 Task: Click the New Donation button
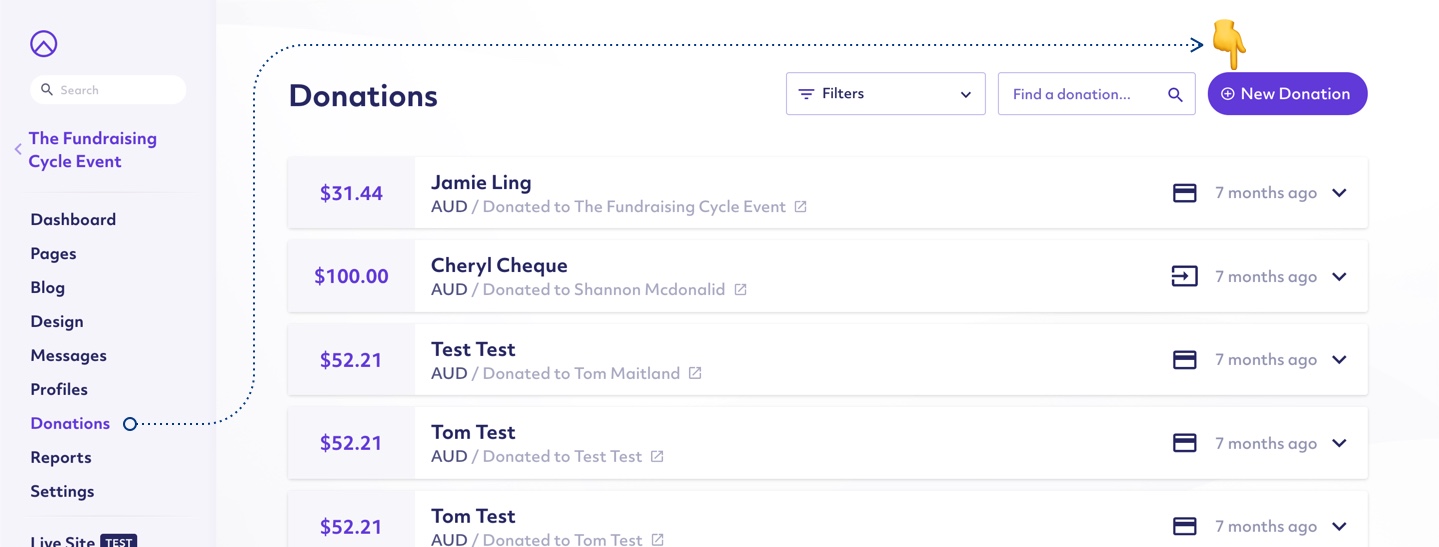1287,93
